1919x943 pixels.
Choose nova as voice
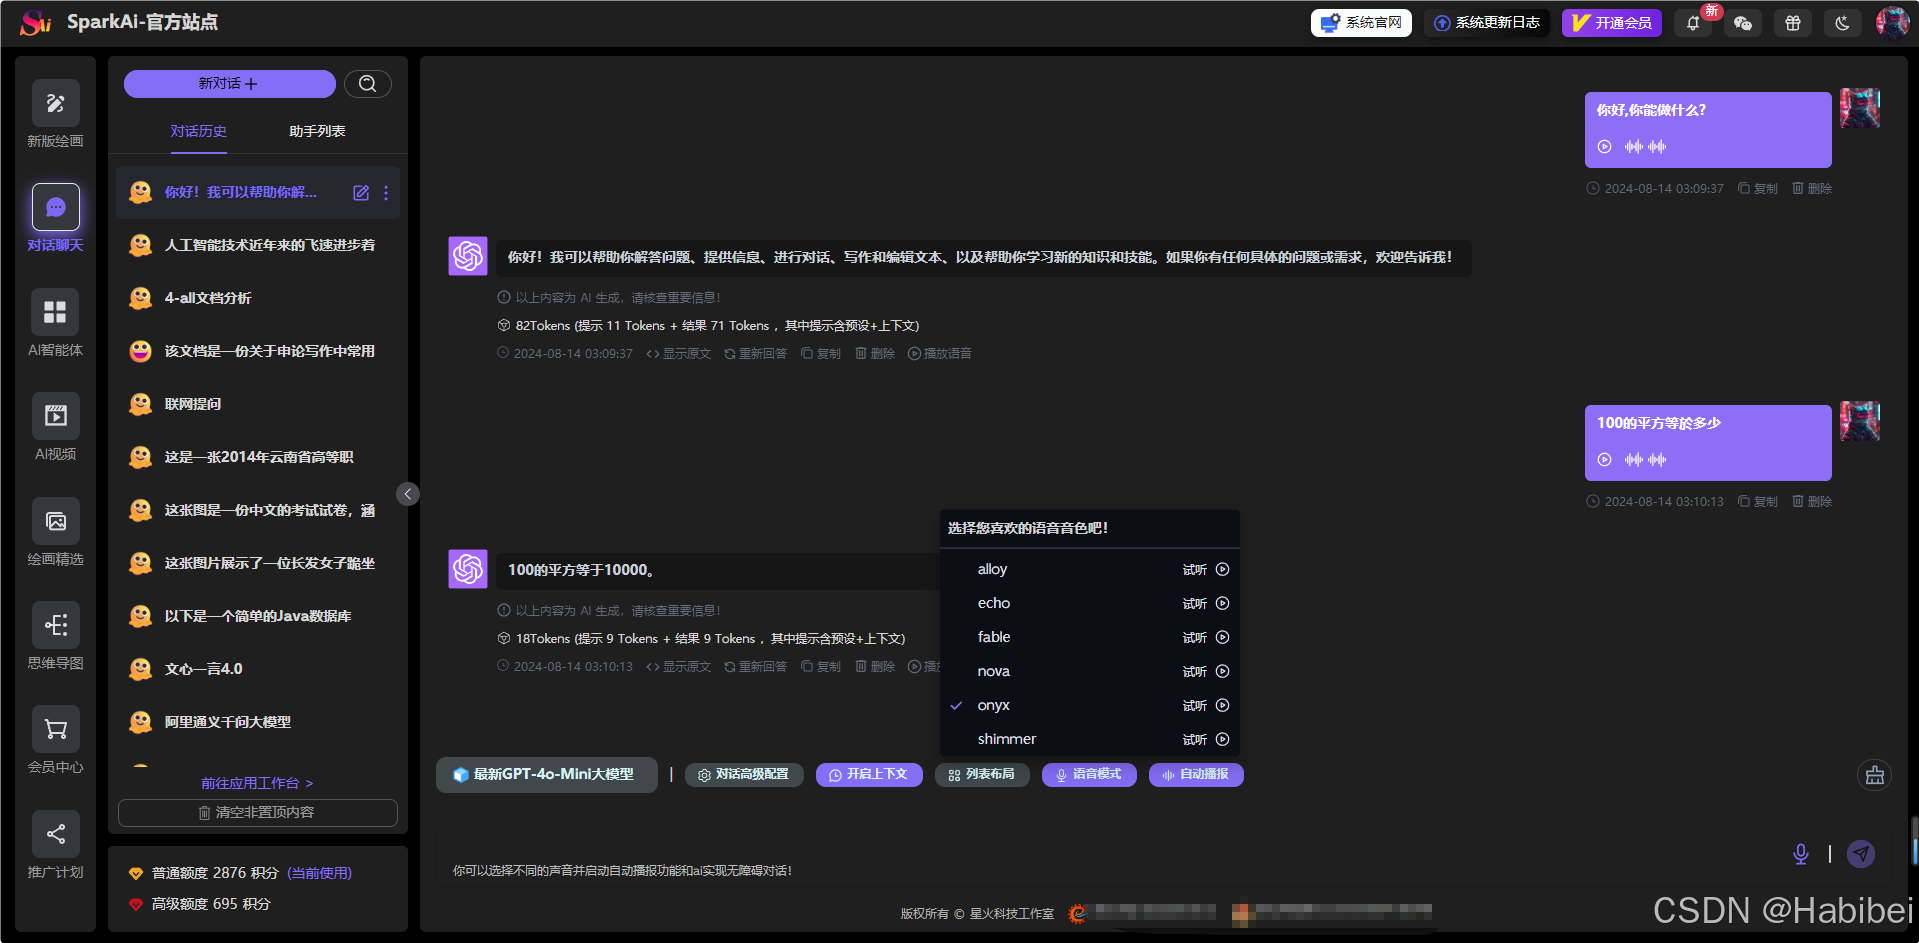point(994,671)
